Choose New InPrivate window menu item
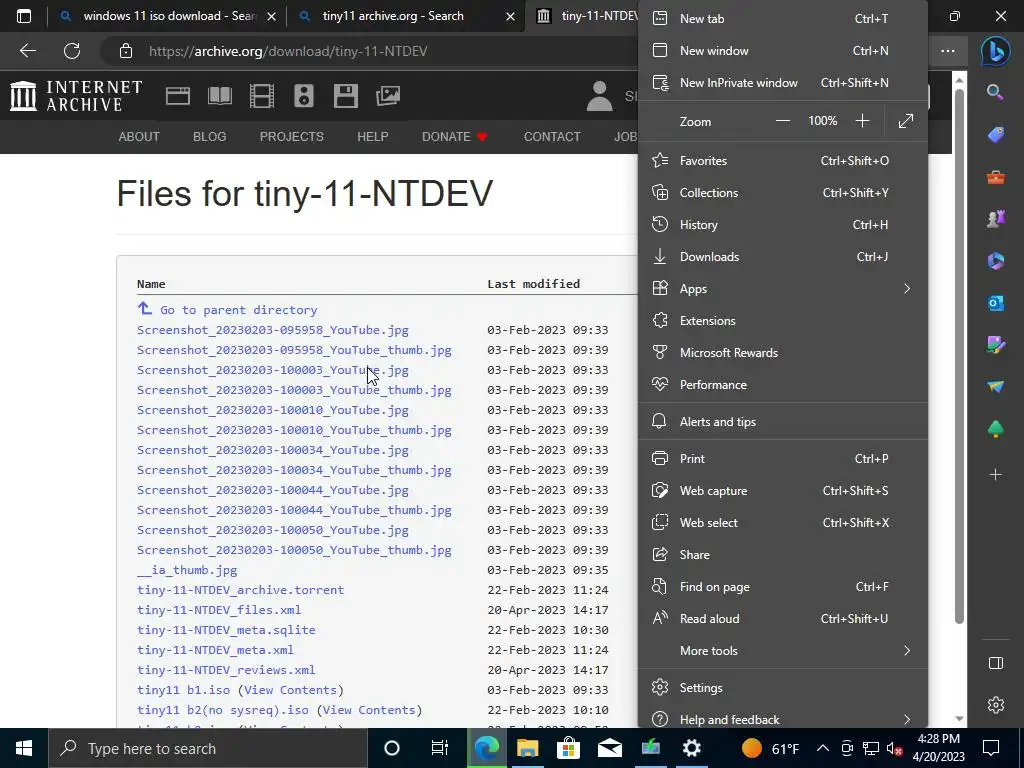Screen dimensions: 1024x768 [x=782, y=83]
